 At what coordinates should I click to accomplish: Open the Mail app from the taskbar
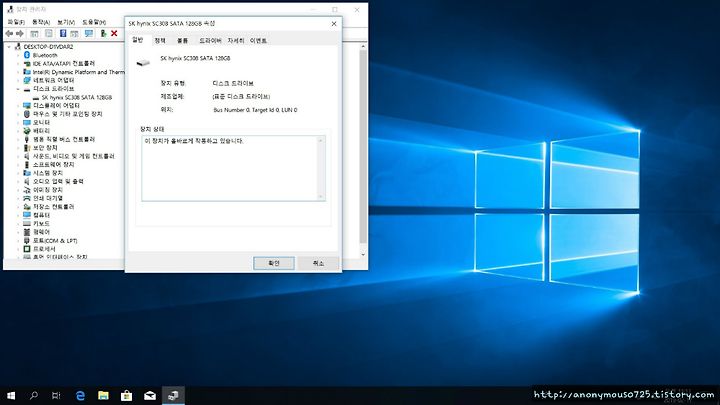[x=150, y=395]
